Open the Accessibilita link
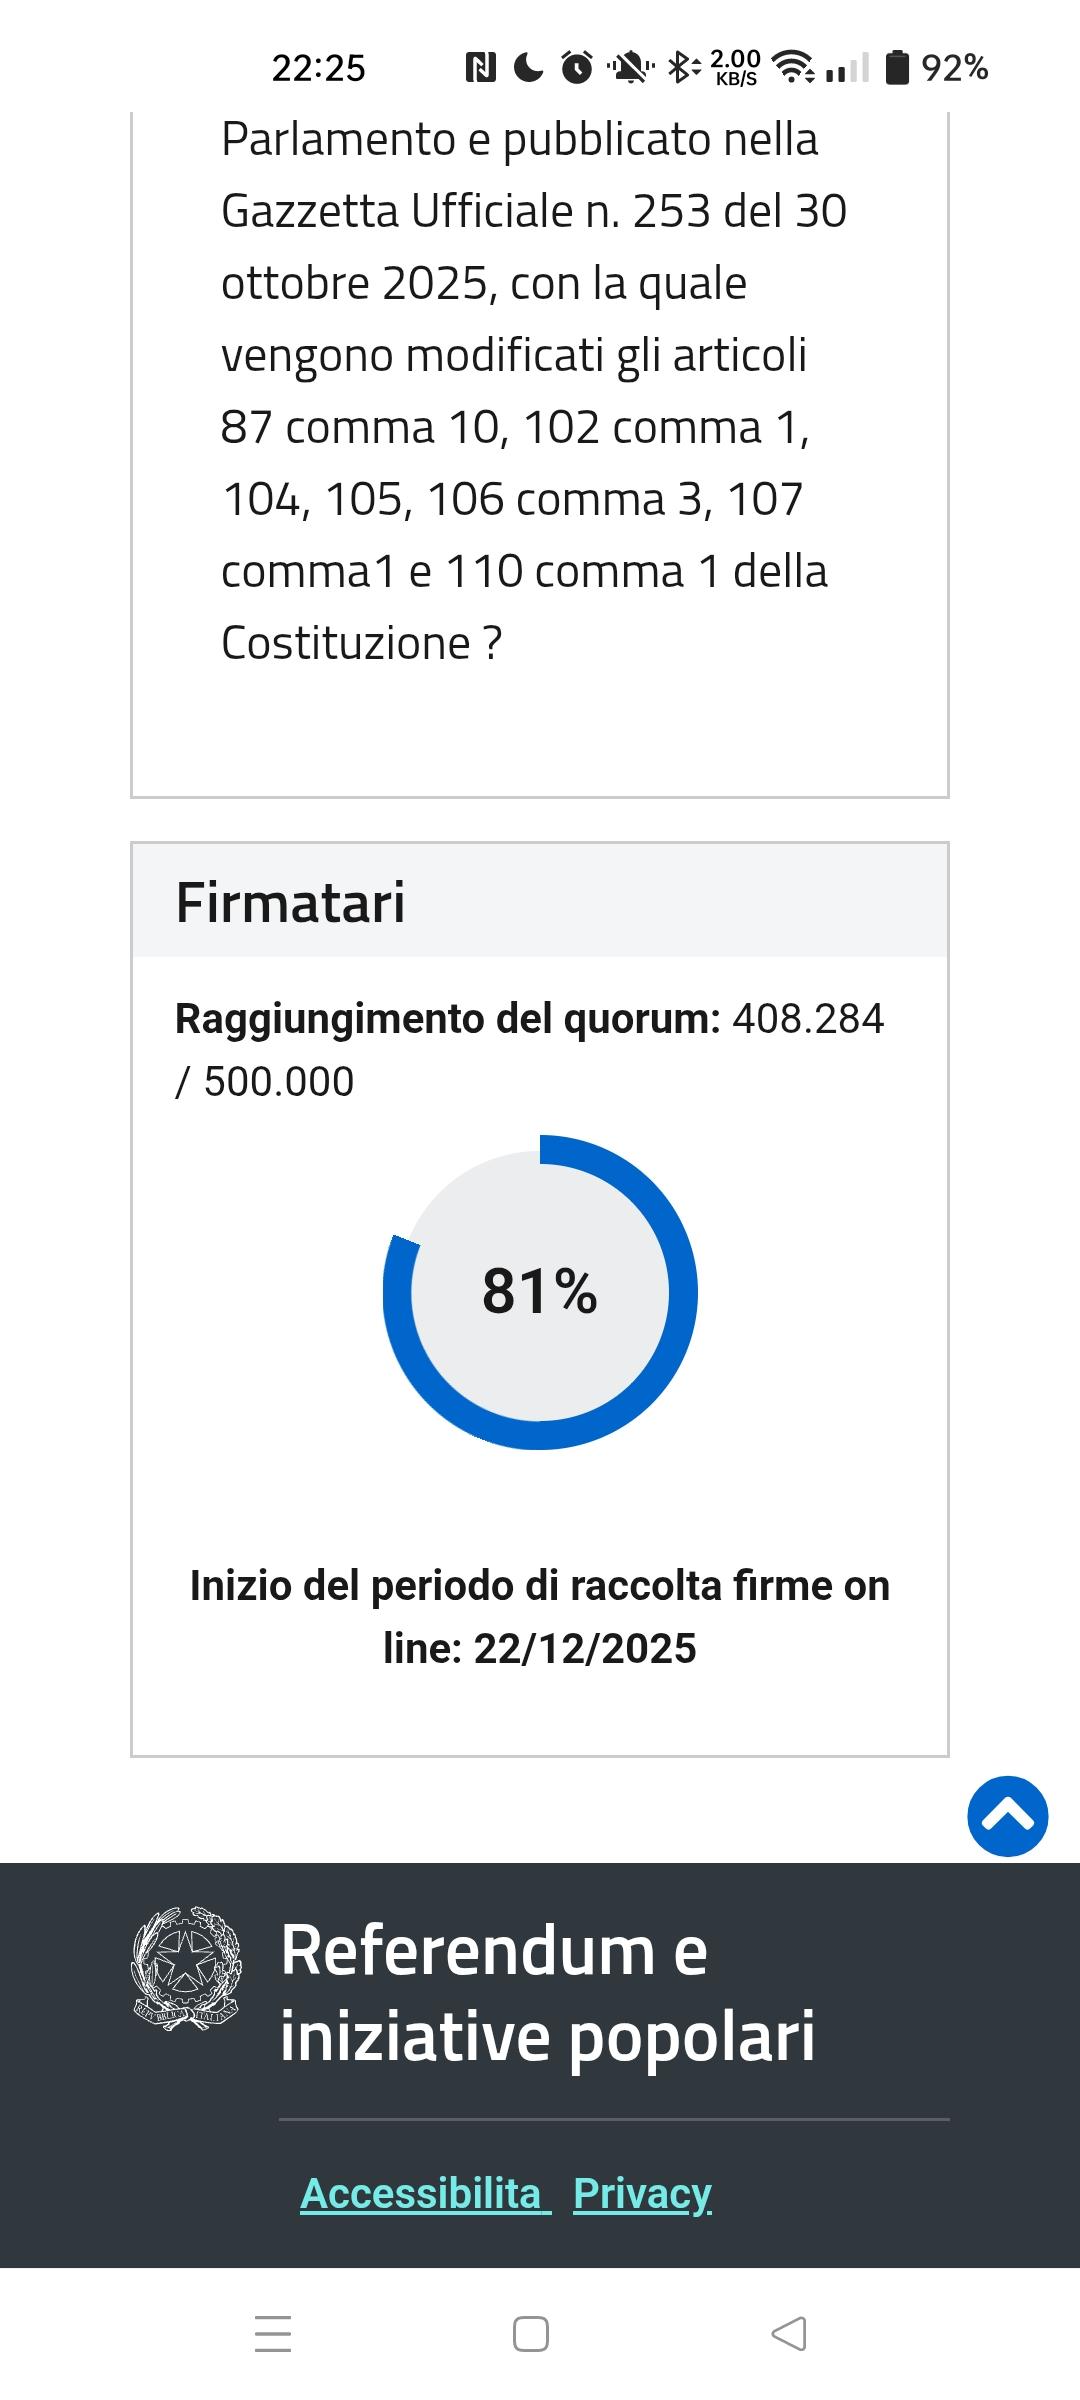Viewport: 1080px width, 2400px height. (x=425, y=2193)
